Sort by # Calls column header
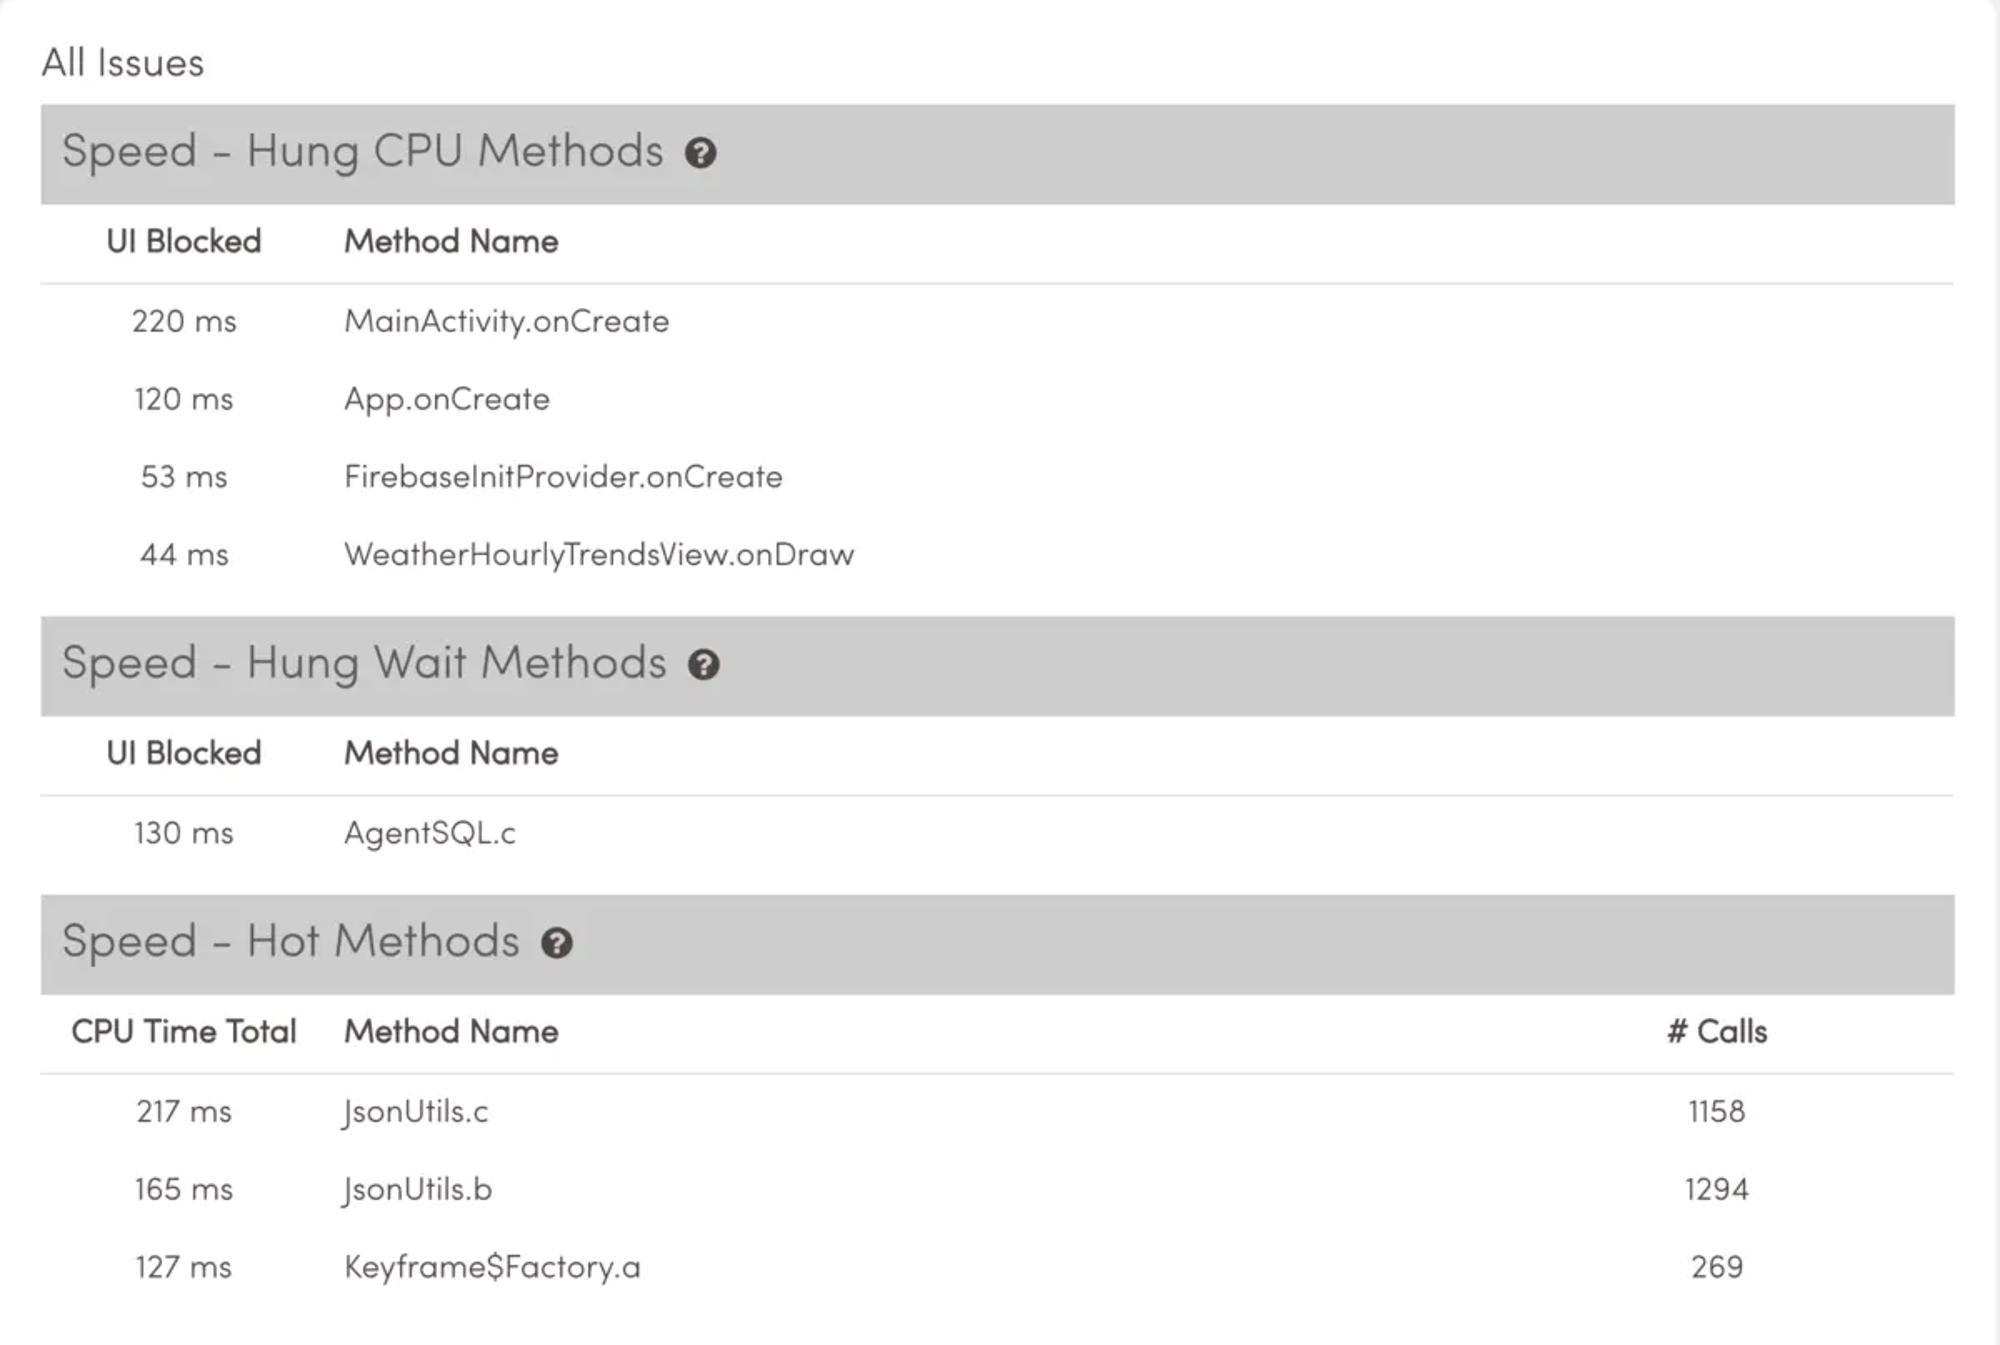 1717,1032
